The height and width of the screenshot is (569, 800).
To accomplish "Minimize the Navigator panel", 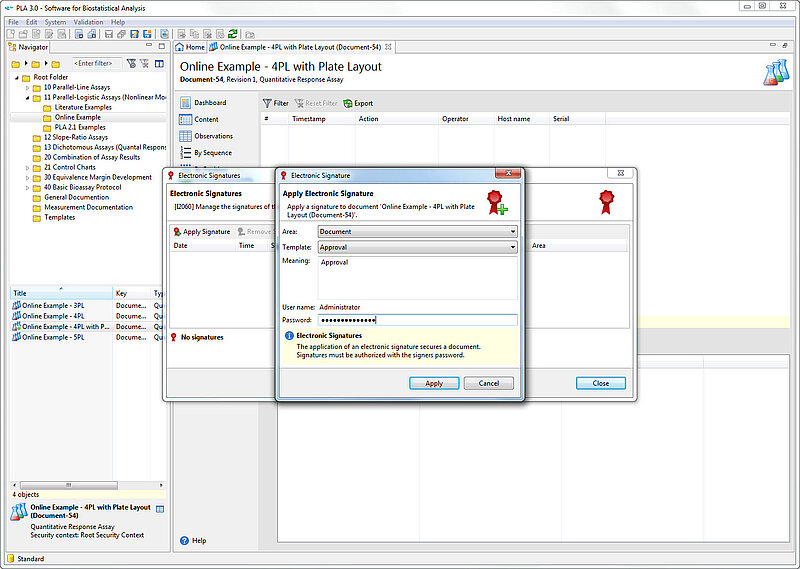I will pos(148,46).
